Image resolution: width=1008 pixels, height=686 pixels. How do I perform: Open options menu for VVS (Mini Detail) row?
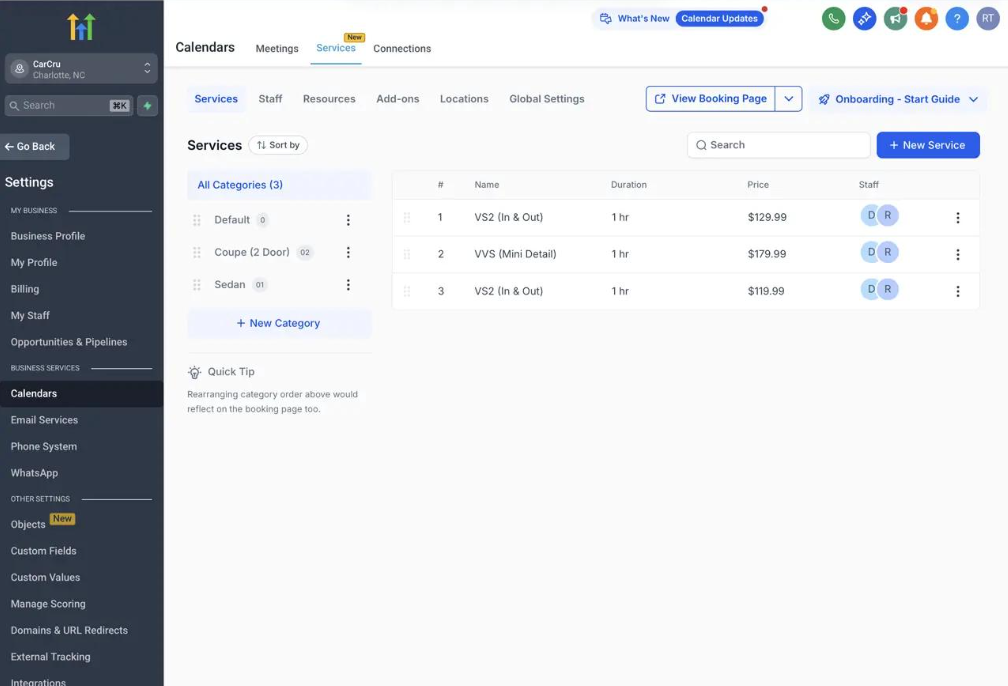[x=957, y=254]
